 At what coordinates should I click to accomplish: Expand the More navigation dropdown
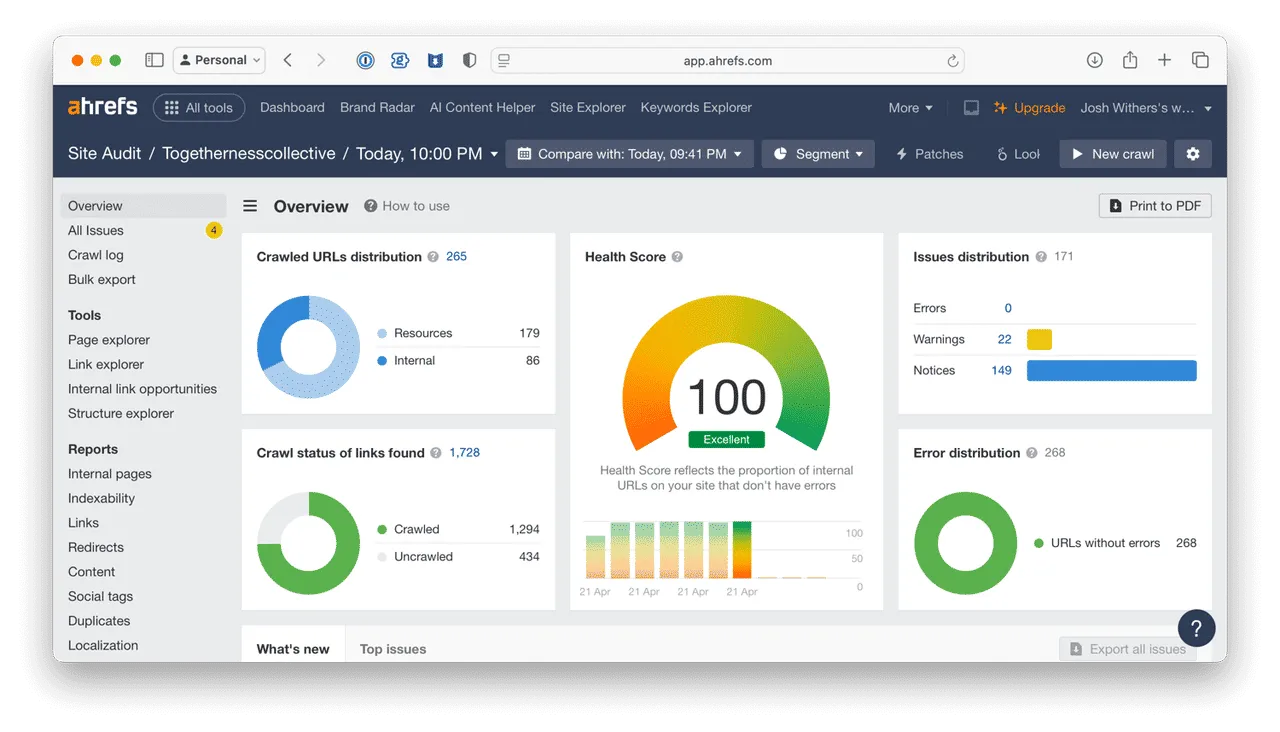(x=910, y=108)
